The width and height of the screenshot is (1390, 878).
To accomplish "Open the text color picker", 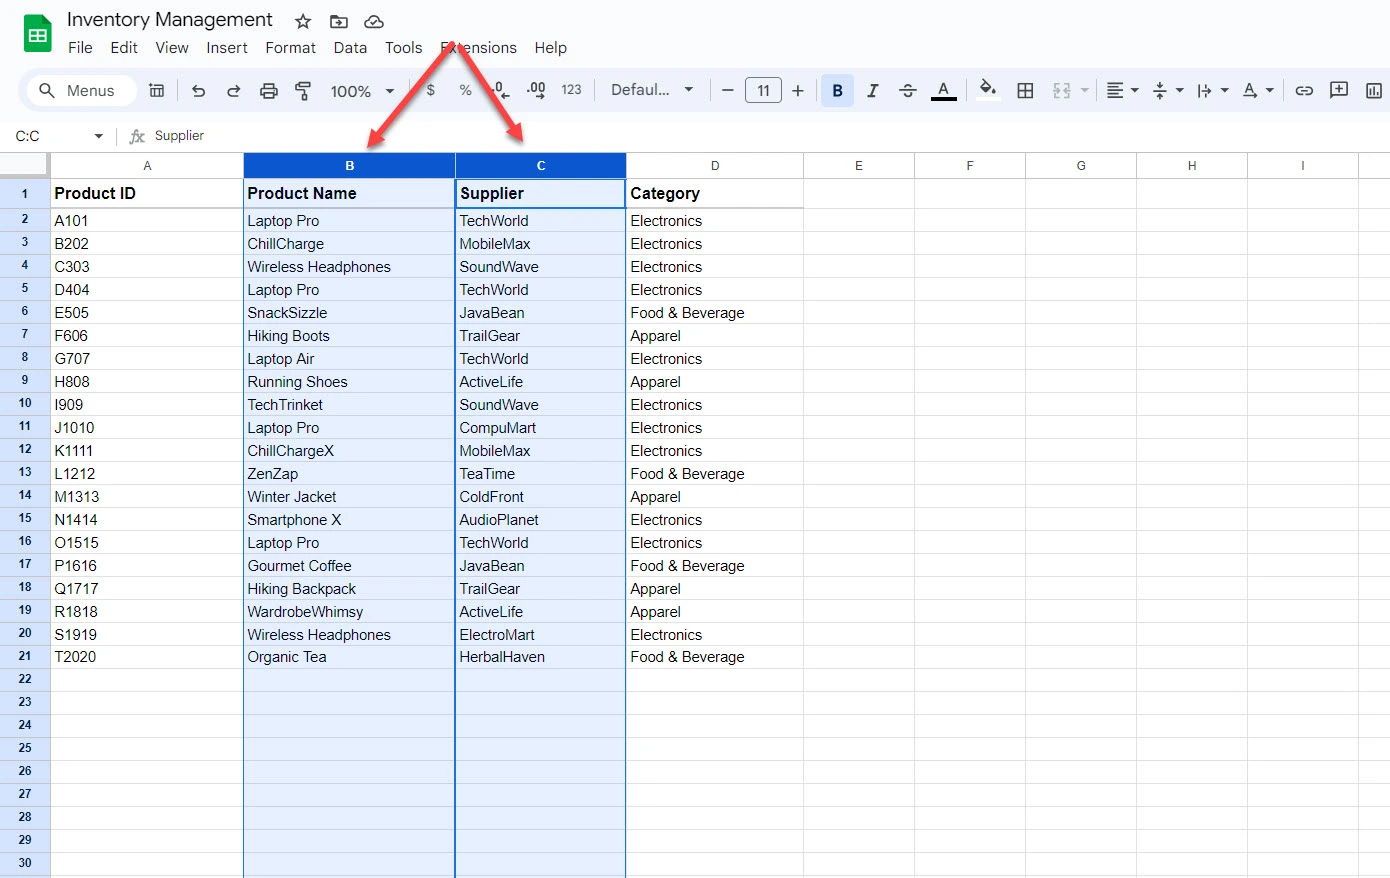I will (943, 91).
